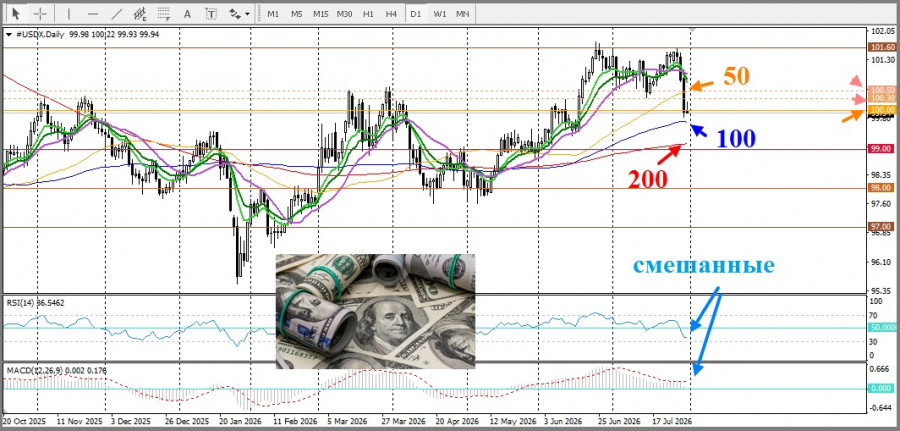Click the 100.50 price level label

click(x=883, y=90)
